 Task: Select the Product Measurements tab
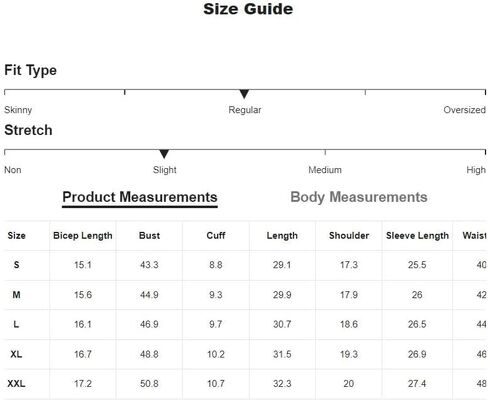(x=140, y=197)
